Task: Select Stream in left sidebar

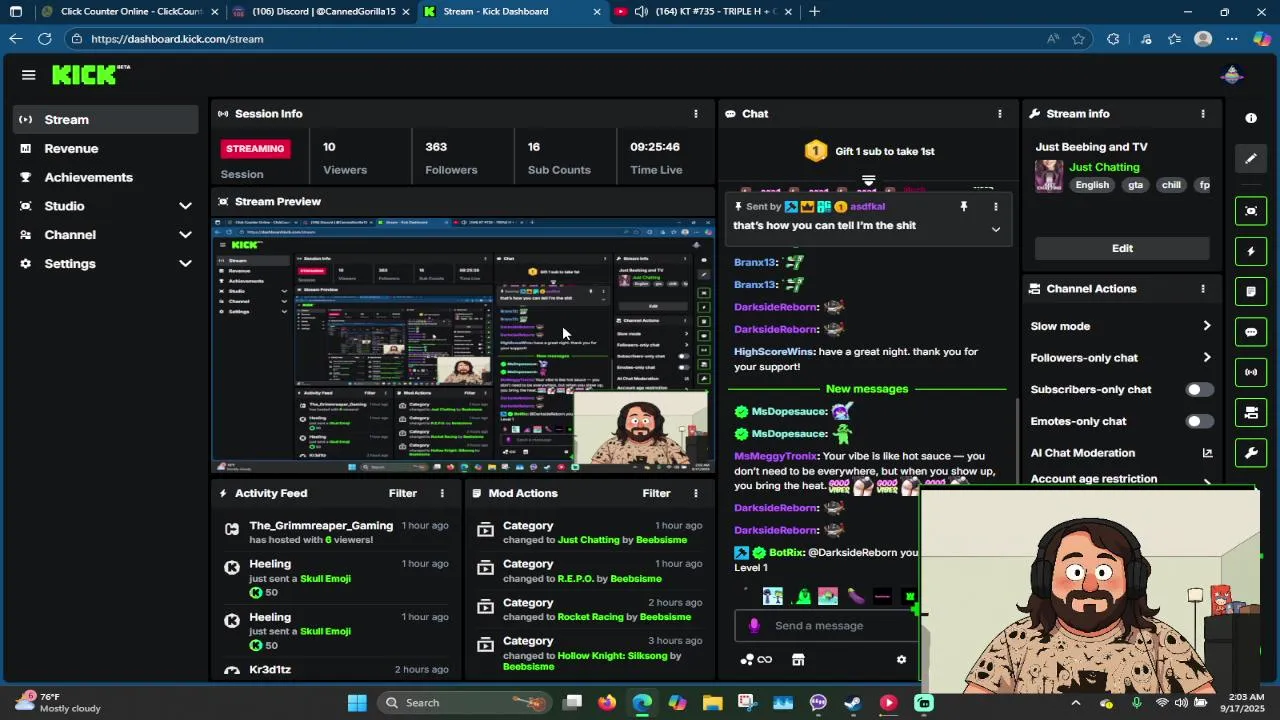Action: (106, 120)
